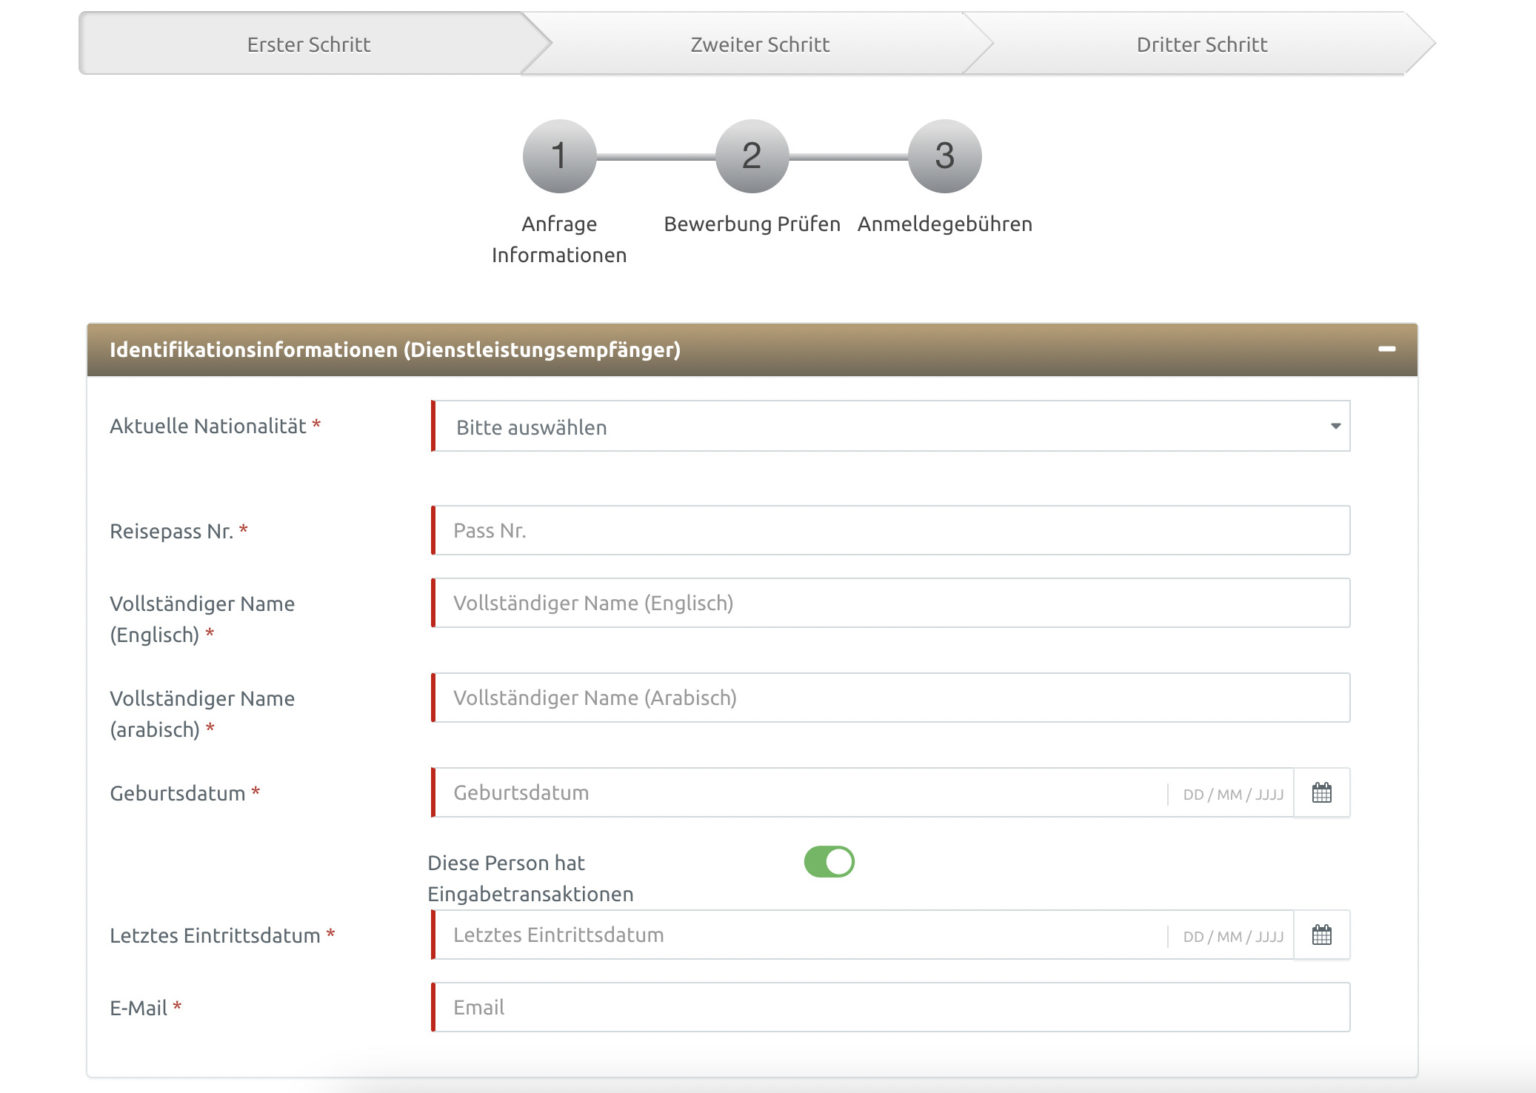This screenshot has height=1093, width=1536.
Task: Toggle the Eingabetransaktionen switch off
Action: point(829,862)
